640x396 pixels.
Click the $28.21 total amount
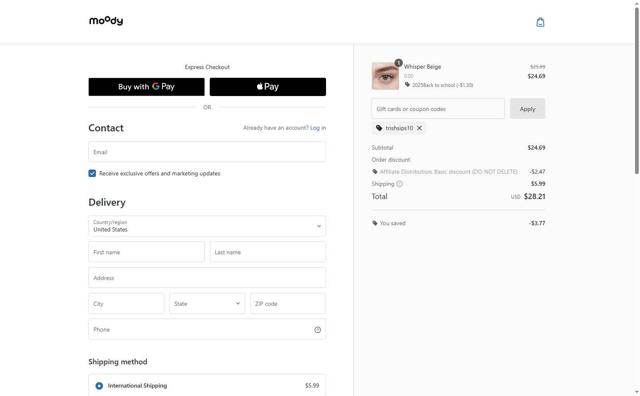coord(535,196)
